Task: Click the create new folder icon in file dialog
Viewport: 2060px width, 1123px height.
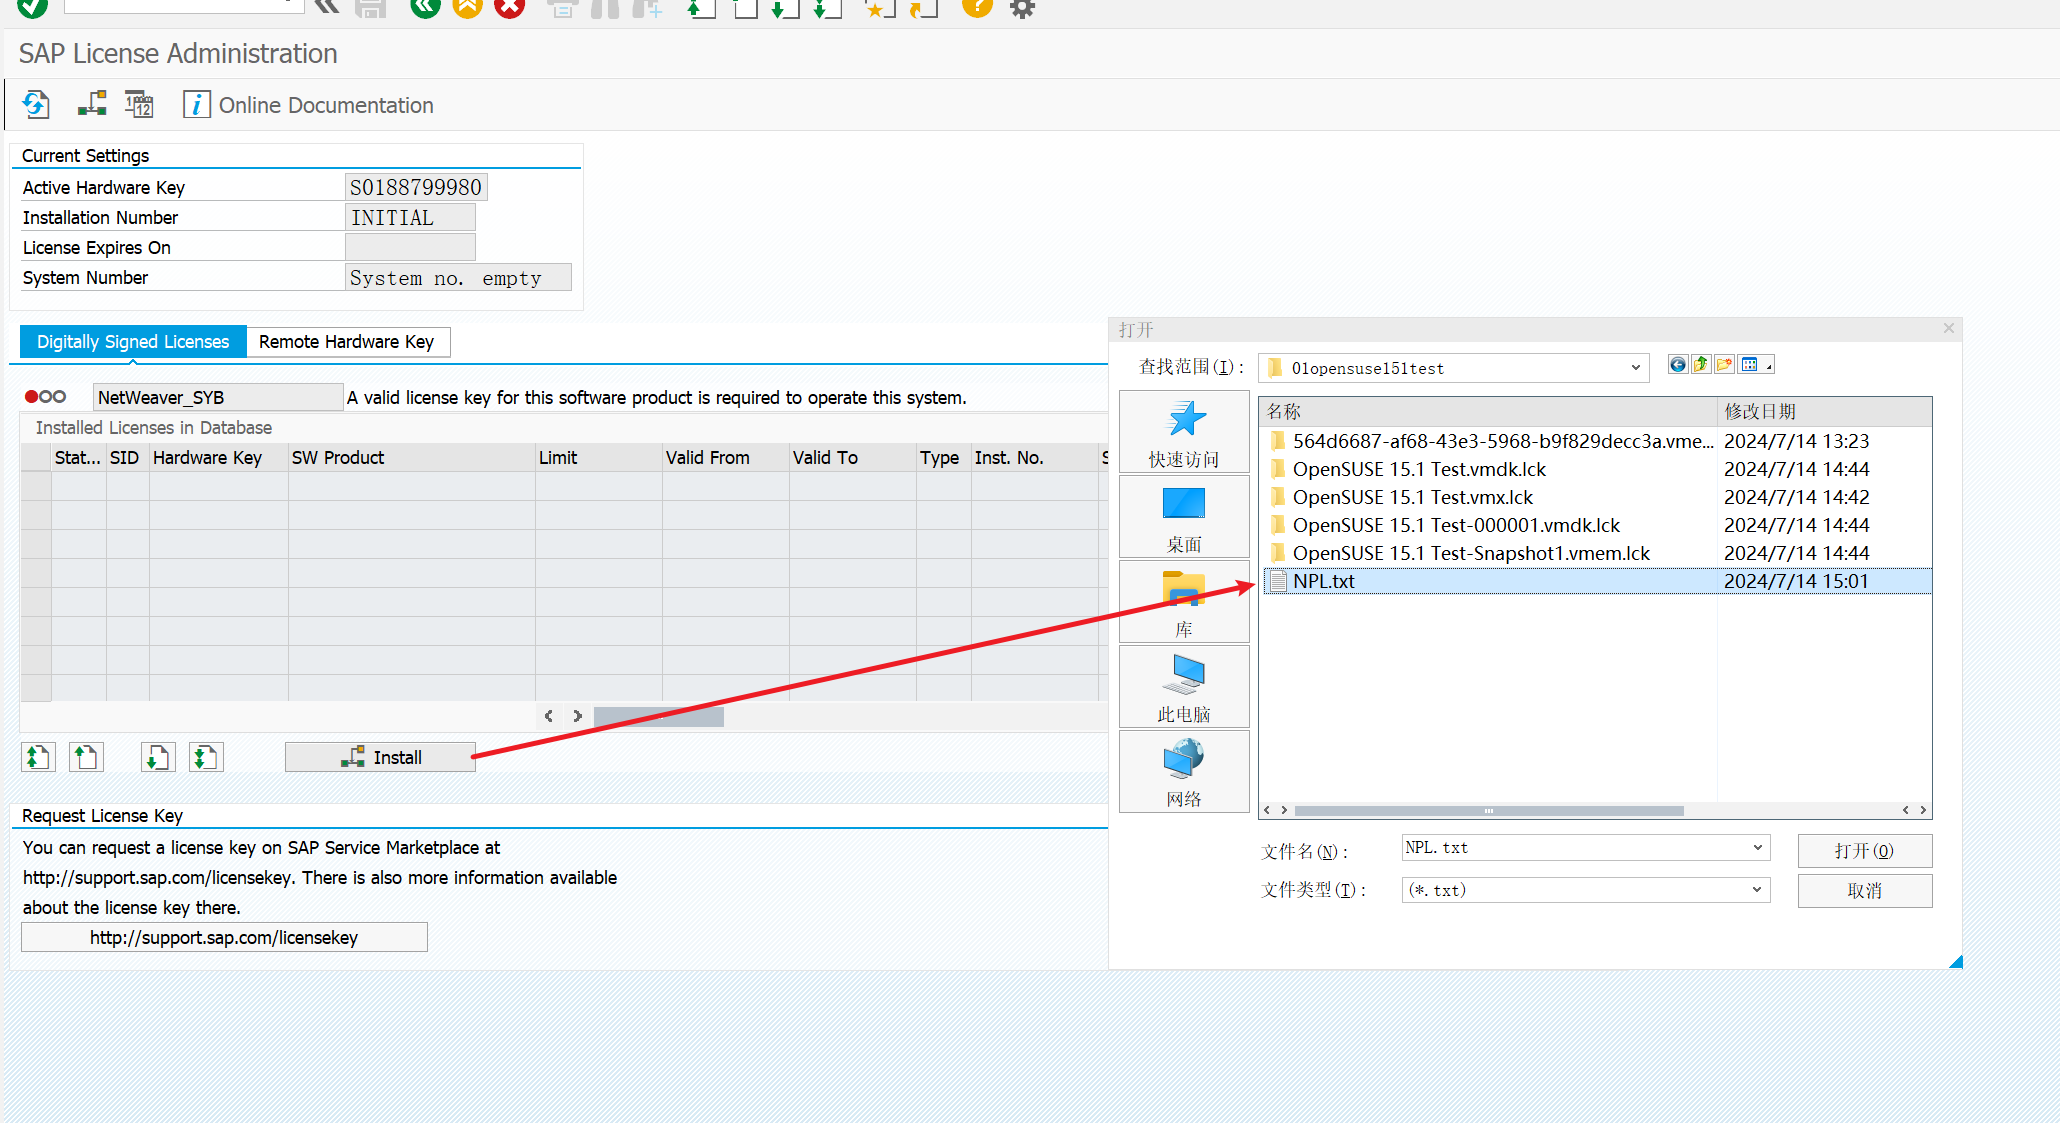Action: click(1724, 365)
